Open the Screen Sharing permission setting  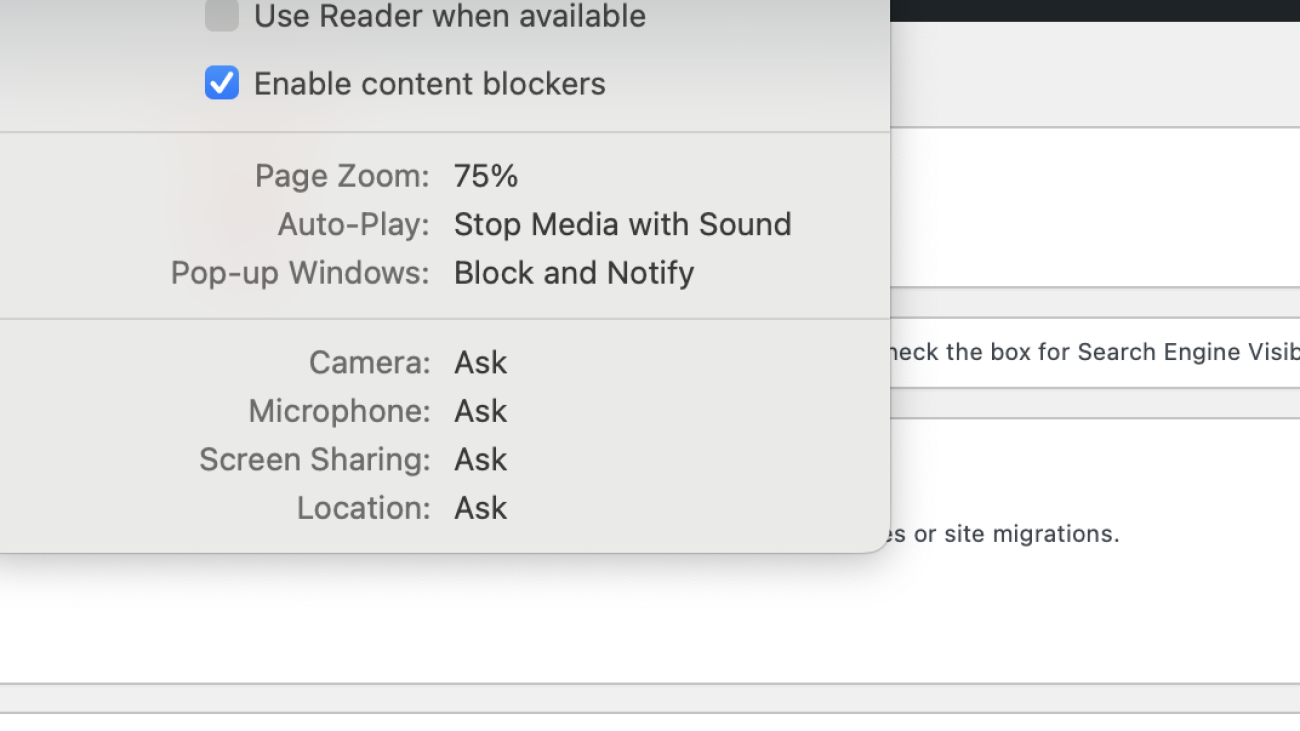[480, 459]
